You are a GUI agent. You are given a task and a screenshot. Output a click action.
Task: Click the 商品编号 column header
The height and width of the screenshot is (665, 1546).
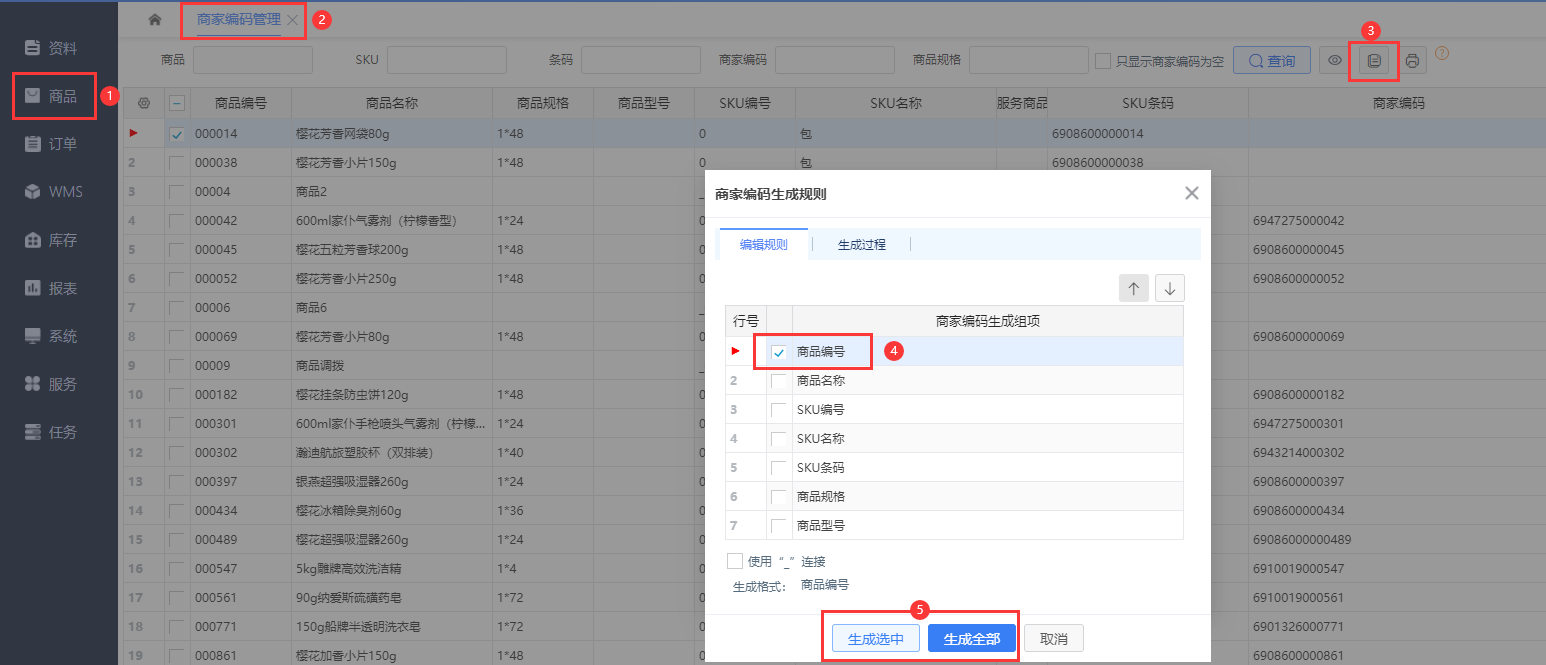[x=241, y=103]
